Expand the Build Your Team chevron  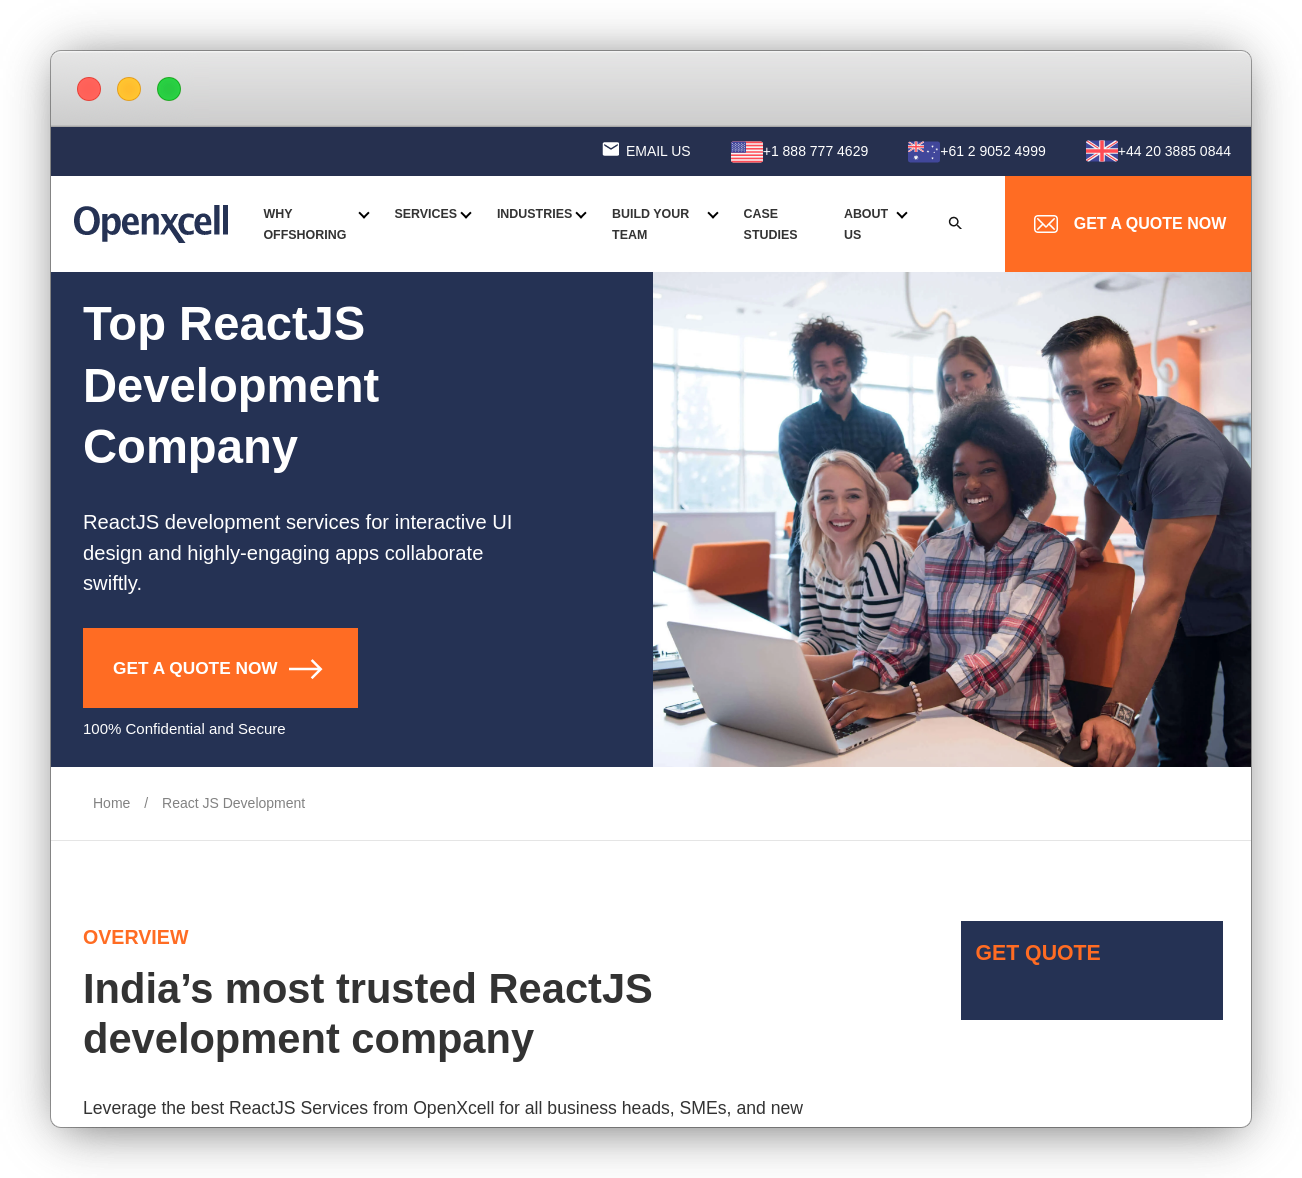pyautogui.click(x=713, y=215)
